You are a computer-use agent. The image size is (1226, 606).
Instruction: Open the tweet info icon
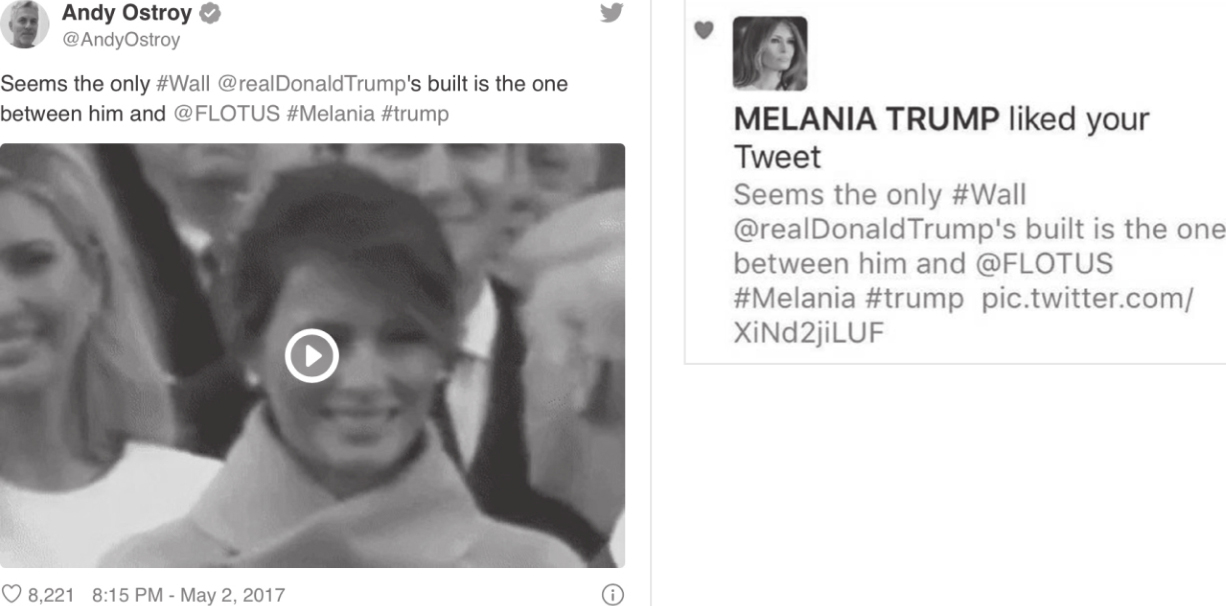[612, 595]
